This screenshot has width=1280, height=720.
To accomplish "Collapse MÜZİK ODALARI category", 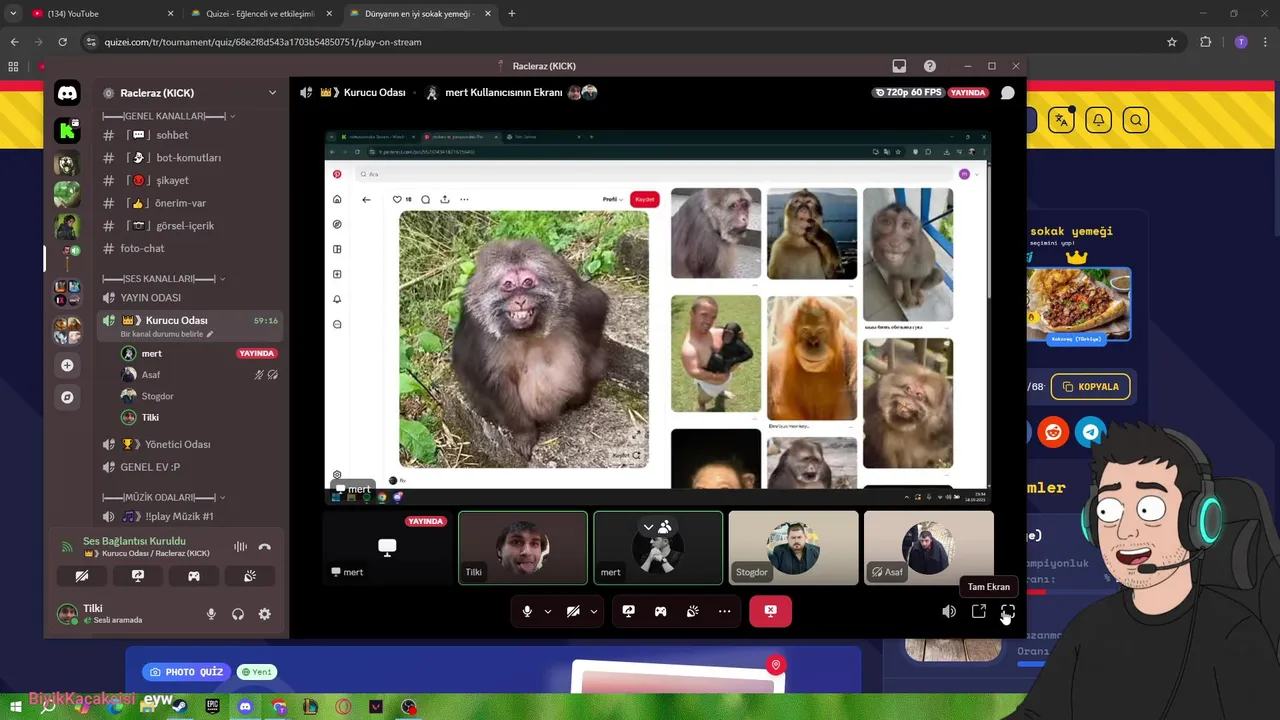I will [x=164, y=497].
